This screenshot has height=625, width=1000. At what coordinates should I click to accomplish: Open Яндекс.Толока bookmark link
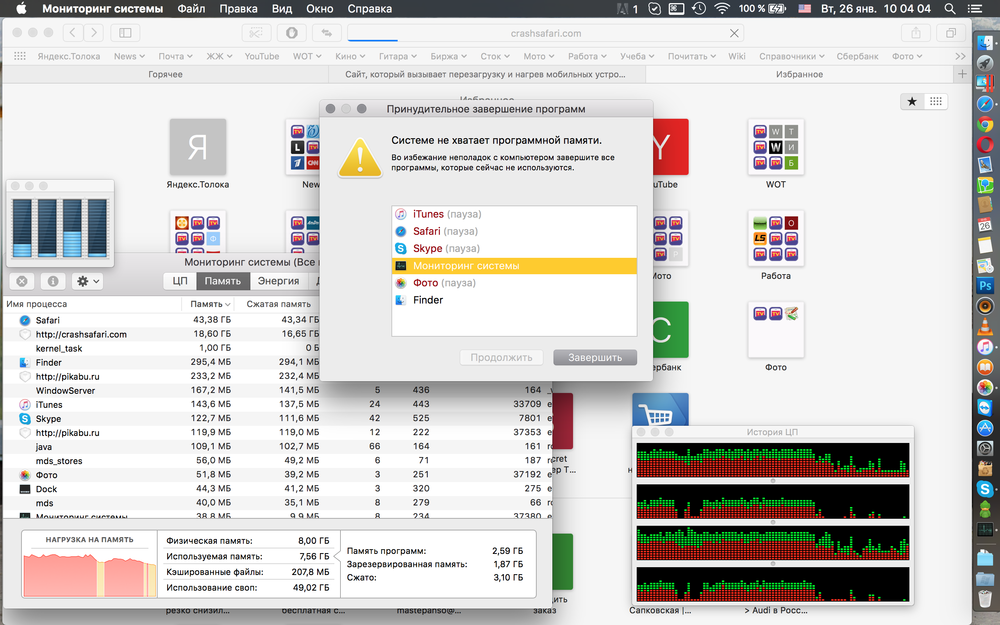[x=68, y=56]
